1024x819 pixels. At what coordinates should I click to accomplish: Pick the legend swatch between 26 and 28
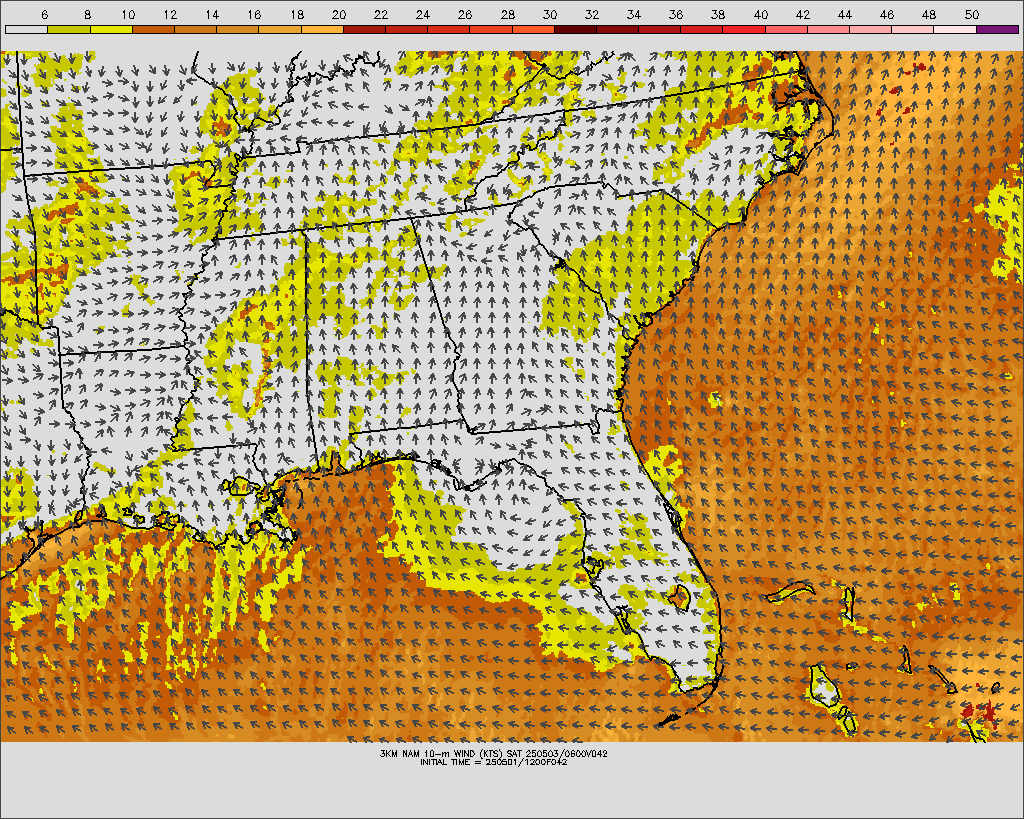[491, 29]
